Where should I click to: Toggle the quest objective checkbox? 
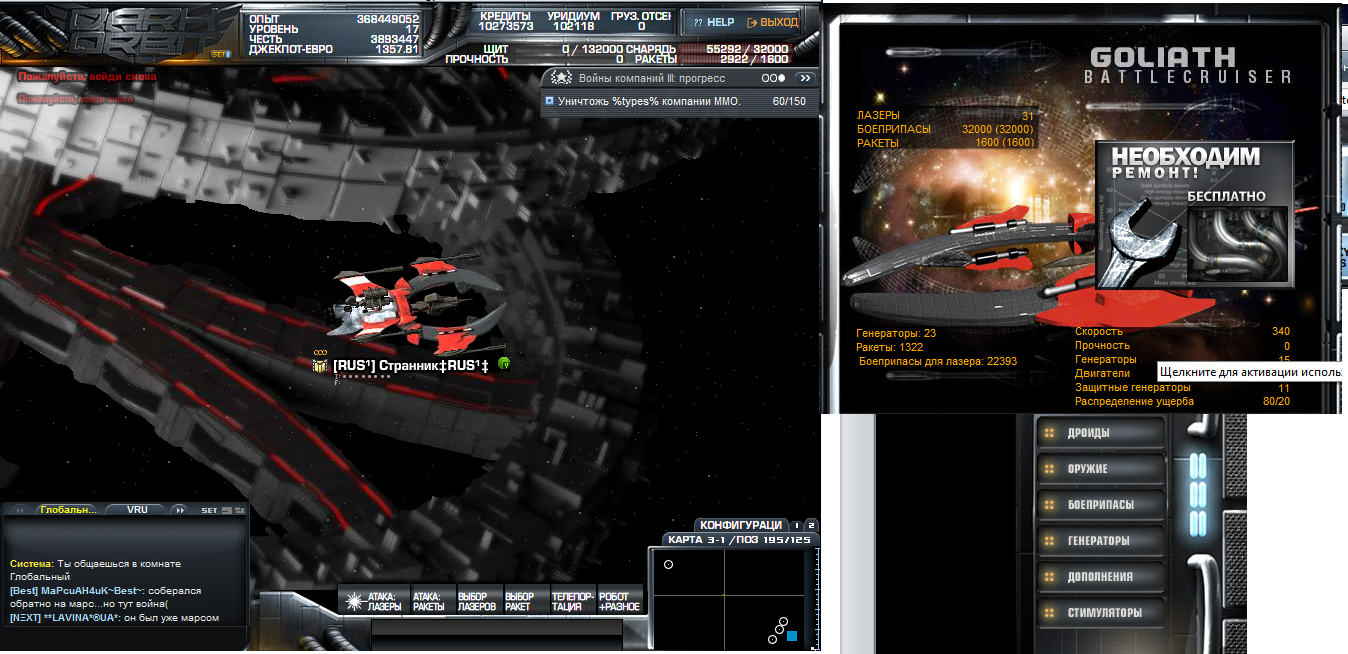[x=549, y=101]
